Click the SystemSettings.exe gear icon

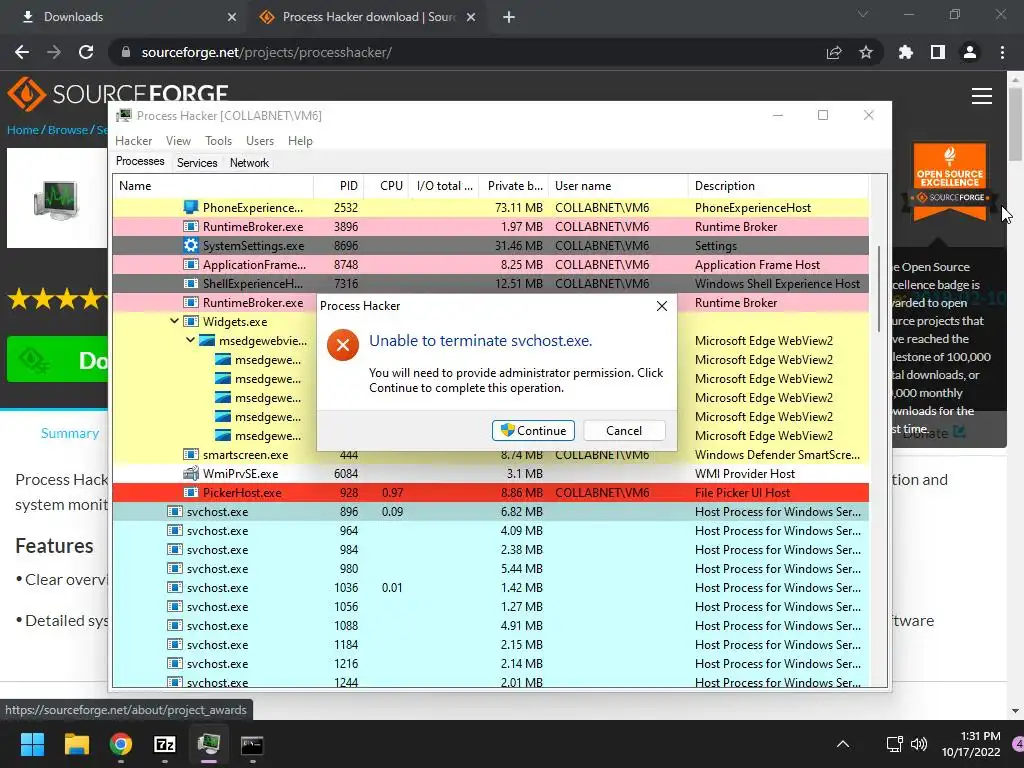point(191,246)
